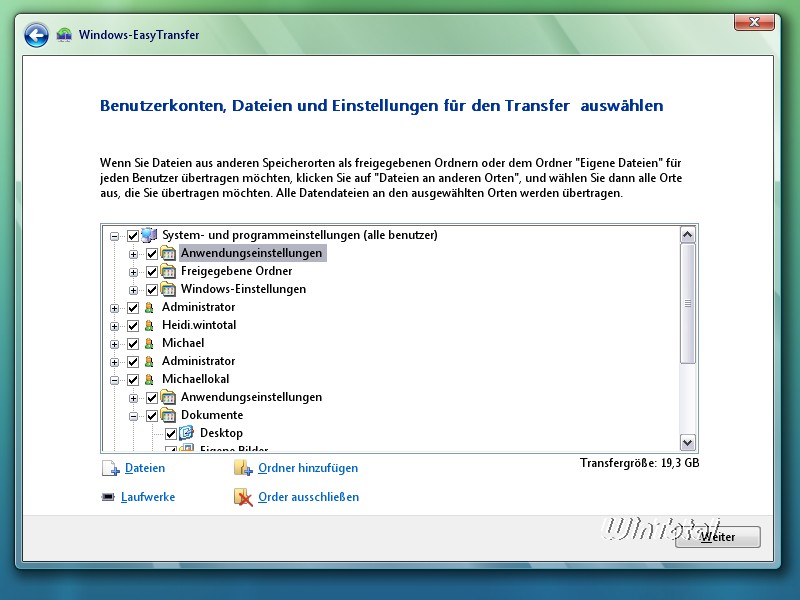Expand the Freigegebene Ordner node
Image resolution: width=800 pixels, height=600 pixels.
133,272
